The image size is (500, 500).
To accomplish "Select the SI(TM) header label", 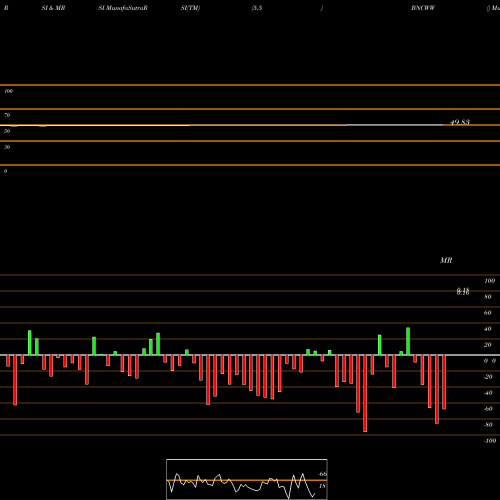I will pos(190,8).
